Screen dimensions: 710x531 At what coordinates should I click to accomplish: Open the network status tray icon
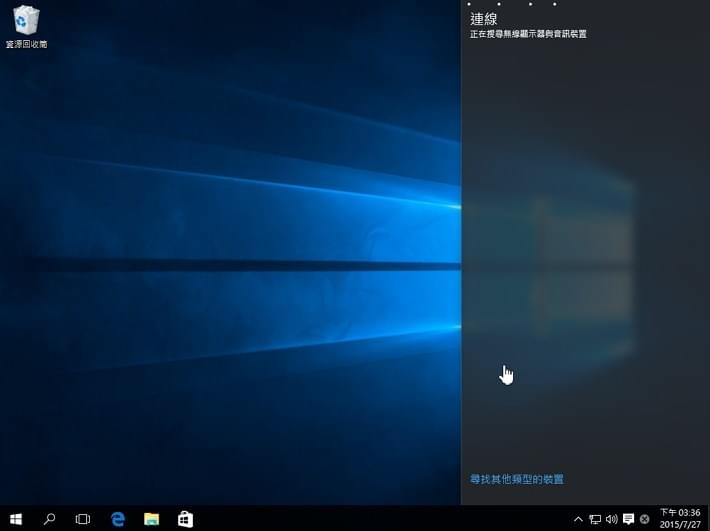click(595, 519)
